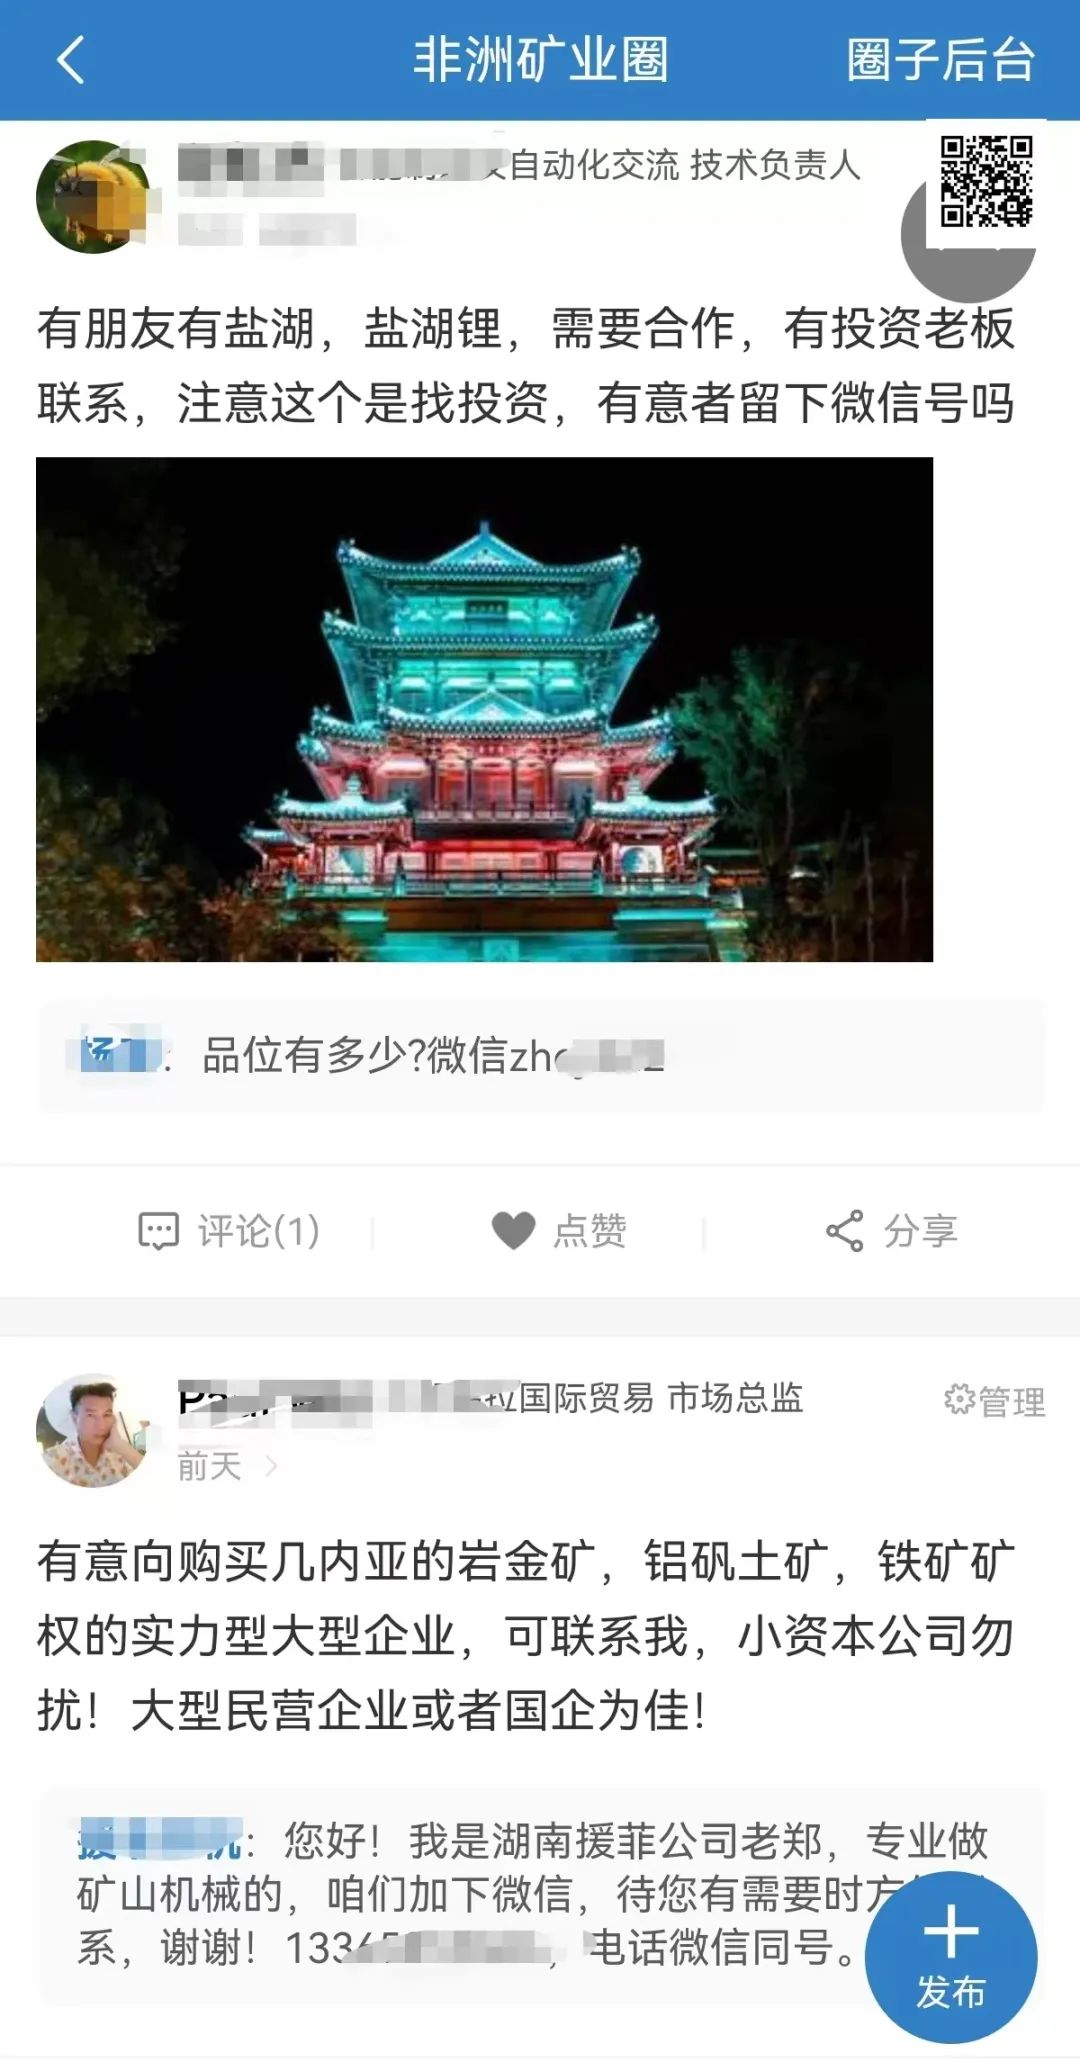Open first poster's name 技术负责人

click(x=520, y=165)
